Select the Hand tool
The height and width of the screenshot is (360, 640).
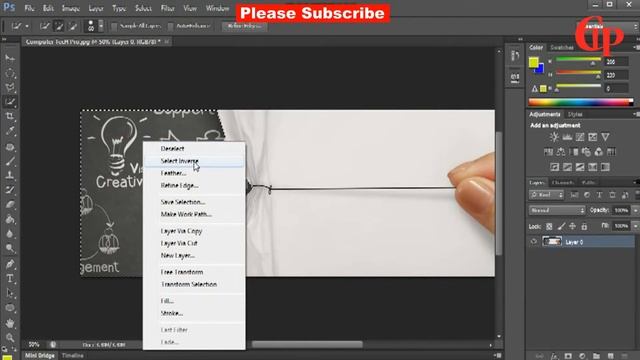(10, 323)
